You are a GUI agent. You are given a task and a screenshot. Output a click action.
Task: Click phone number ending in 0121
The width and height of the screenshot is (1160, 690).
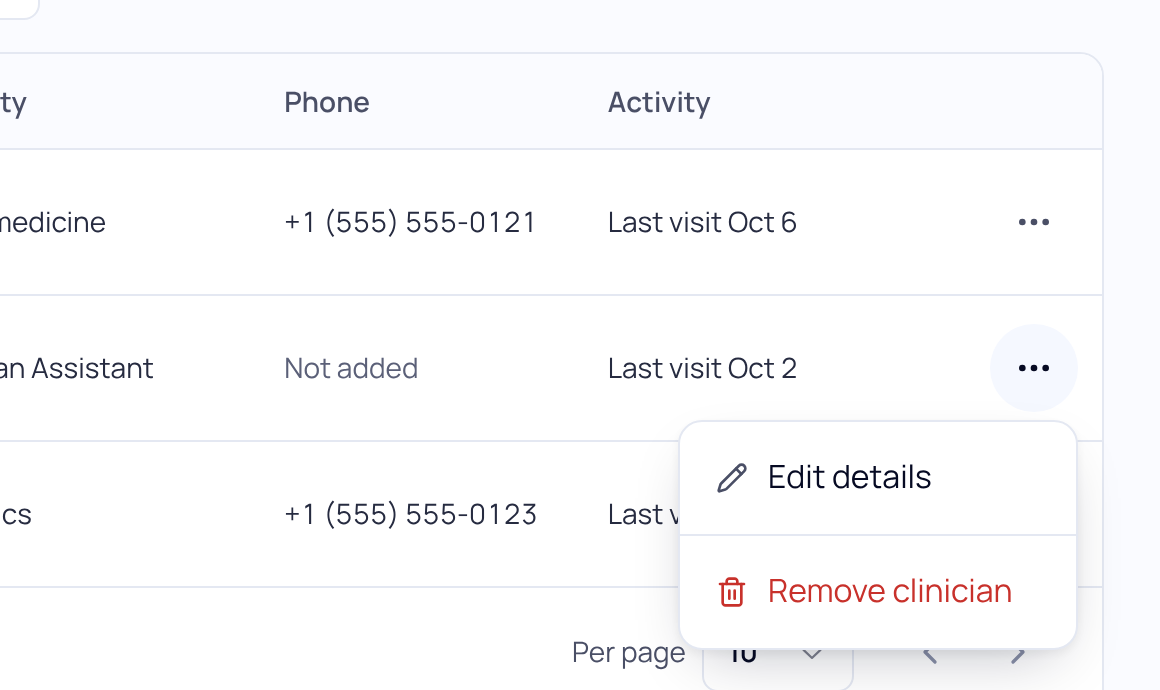pos(410,222)
